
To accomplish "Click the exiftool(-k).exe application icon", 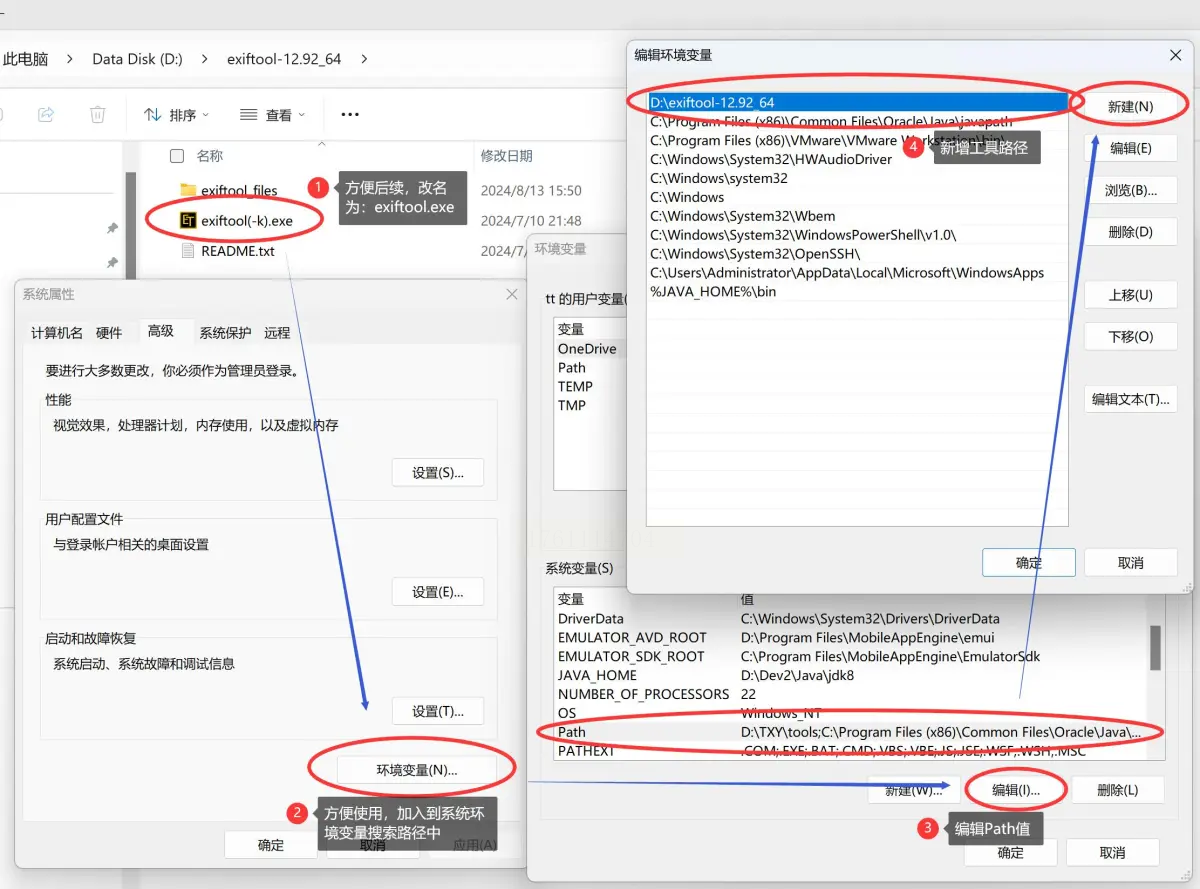I will point(188,220).
